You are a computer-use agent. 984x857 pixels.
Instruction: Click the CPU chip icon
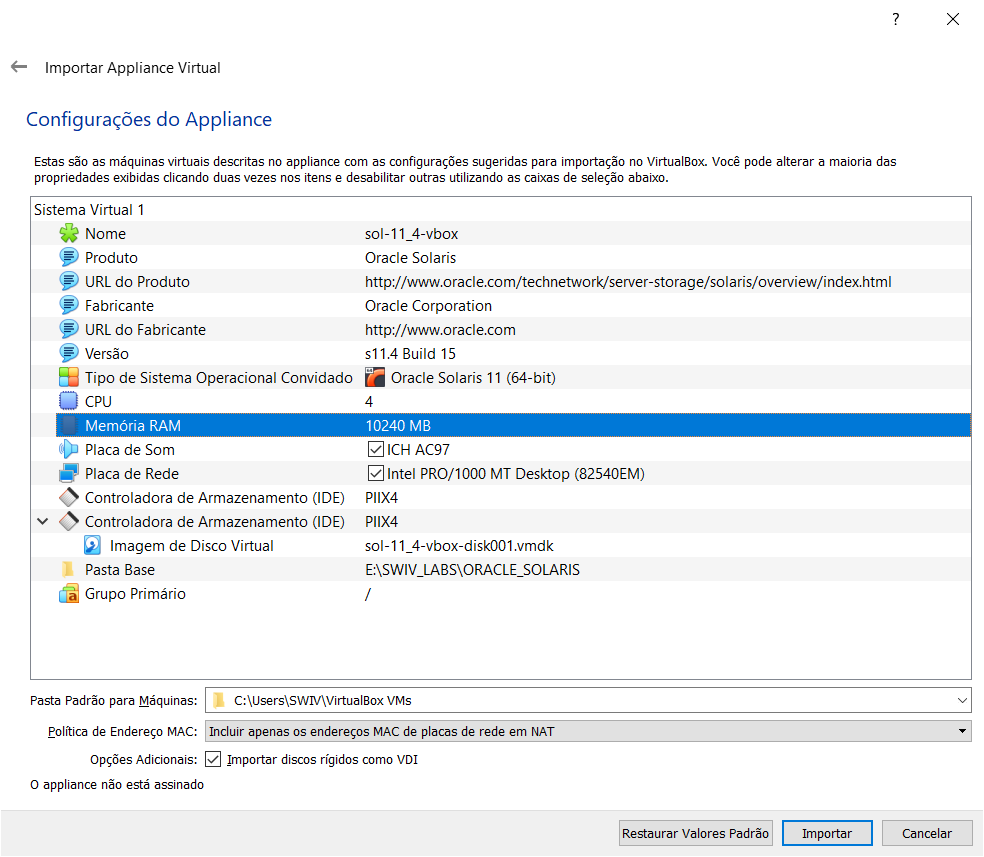(68, 401)
